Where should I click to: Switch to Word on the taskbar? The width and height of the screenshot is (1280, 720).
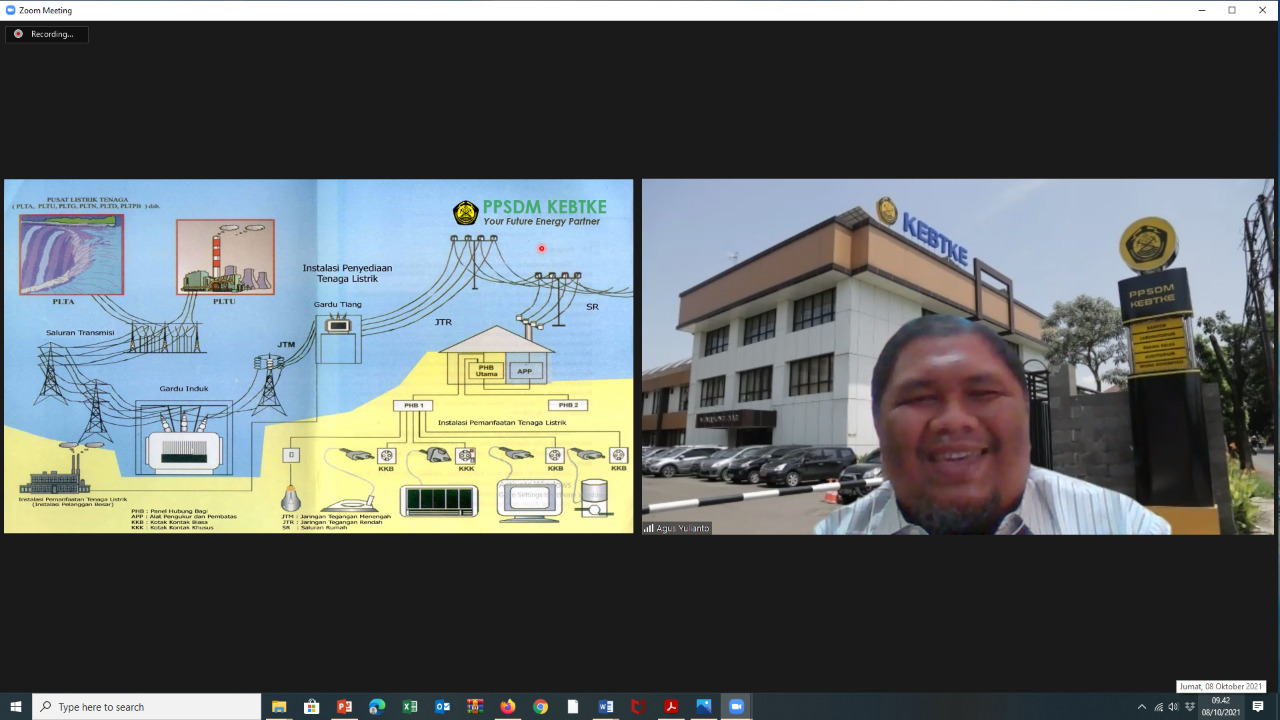(606, 706)
